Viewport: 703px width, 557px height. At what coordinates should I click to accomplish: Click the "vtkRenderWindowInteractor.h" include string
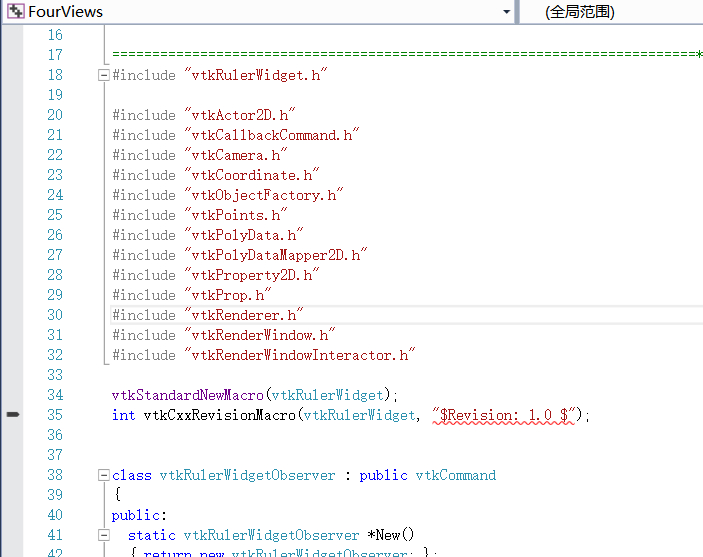299,355
